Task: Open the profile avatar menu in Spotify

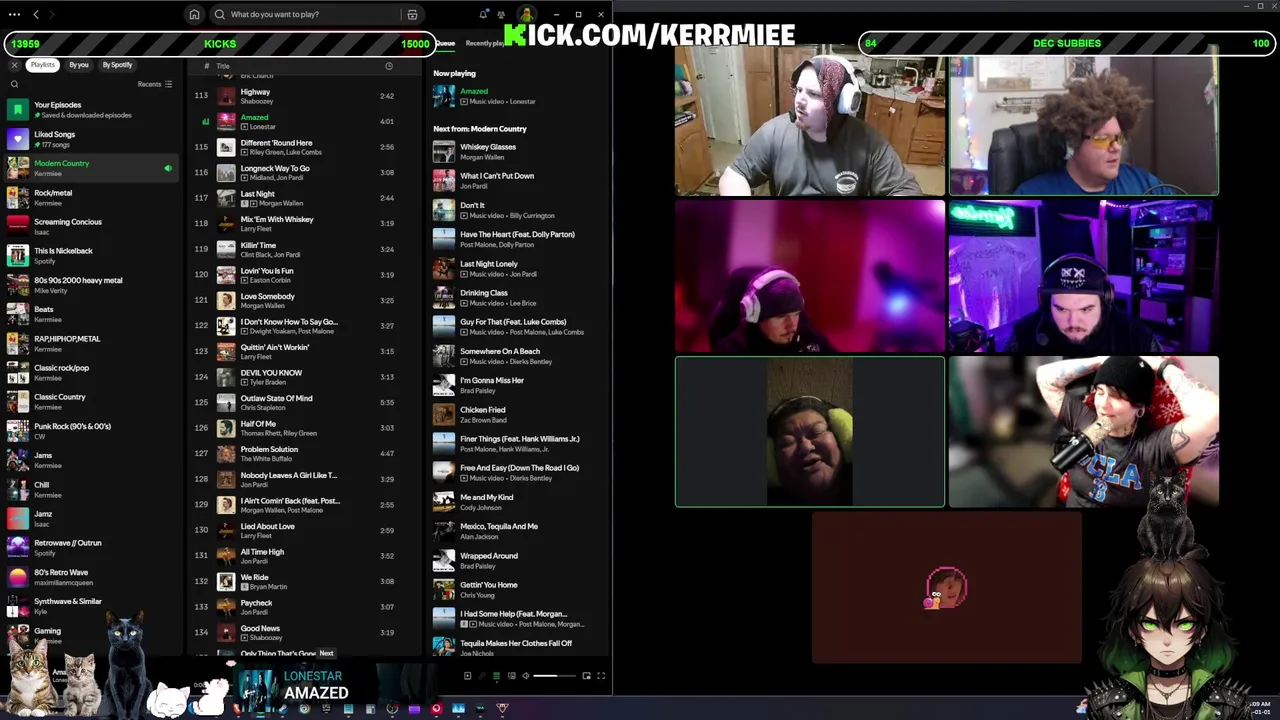Action: 525,14
